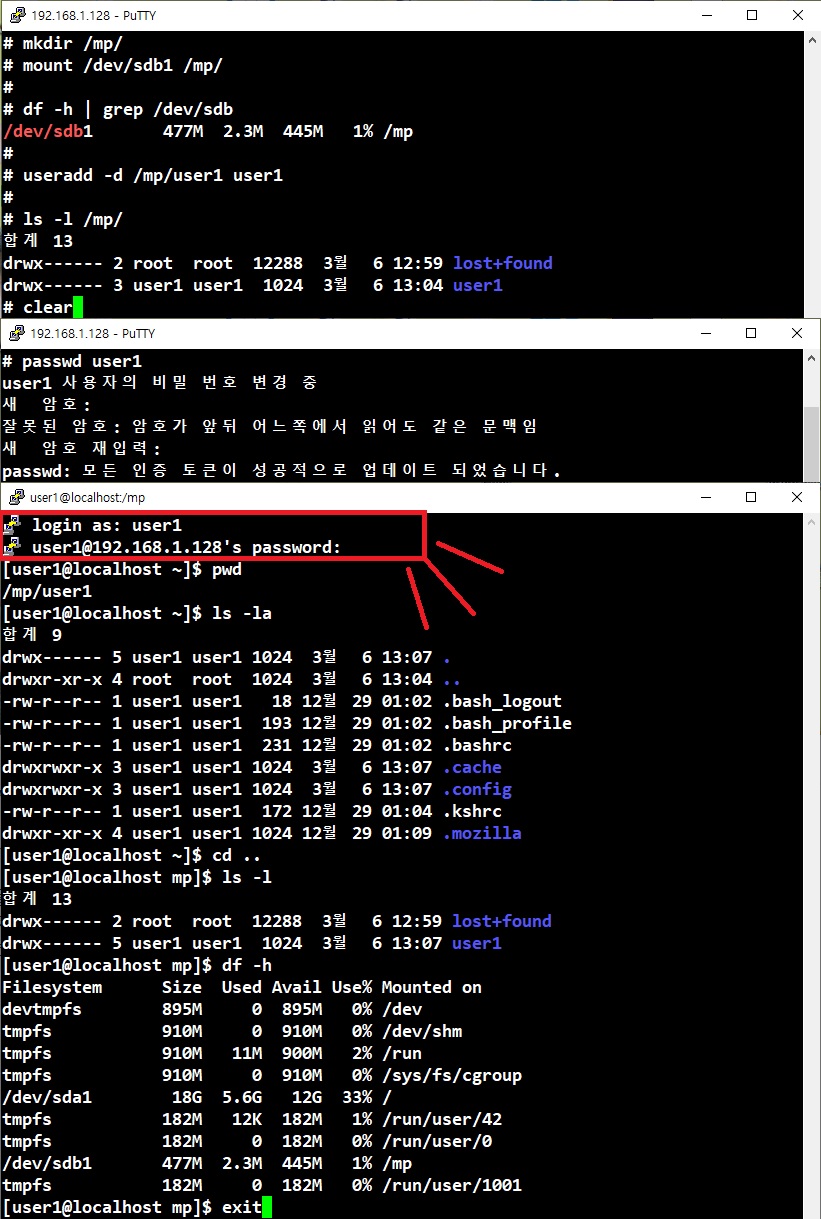Click the PuTTY icon of the user1@localhost:/mp window
The width and height of the screenshot is (821, 1219).
pos(15,497)
